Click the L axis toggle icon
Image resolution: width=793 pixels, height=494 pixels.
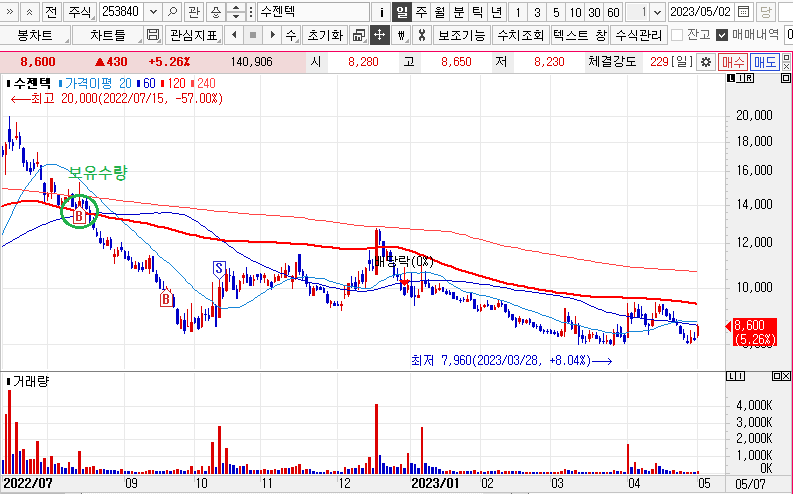point(731,78)
